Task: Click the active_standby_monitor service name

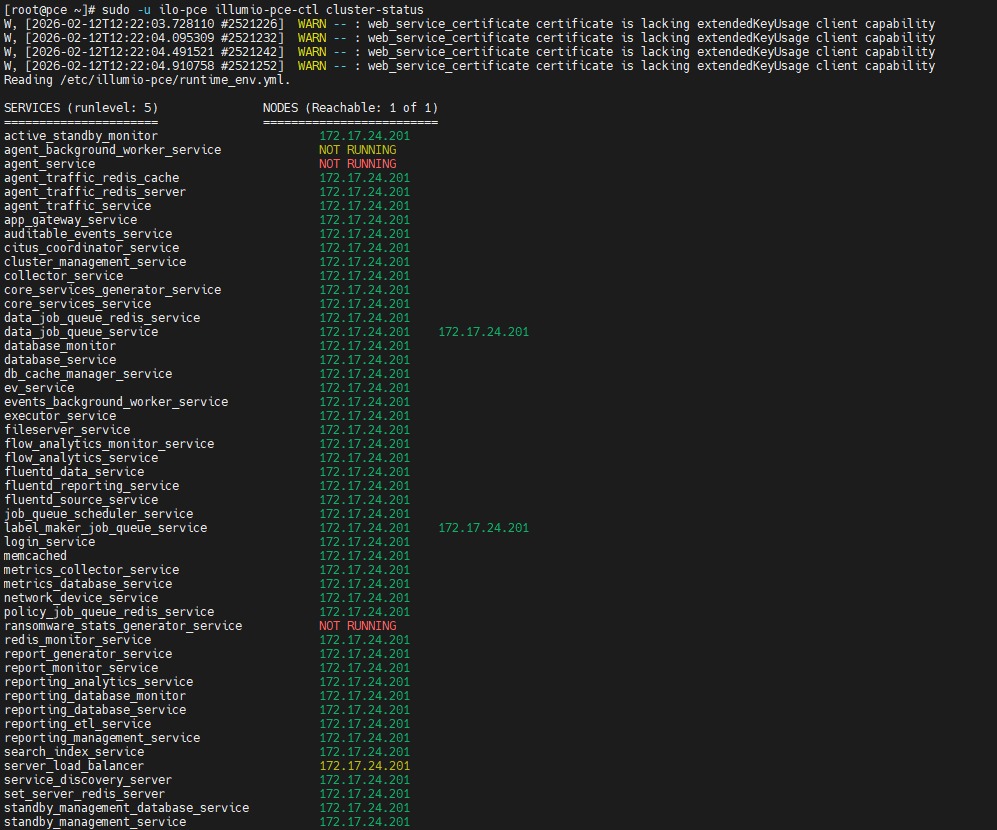Action: coord(81,135)
